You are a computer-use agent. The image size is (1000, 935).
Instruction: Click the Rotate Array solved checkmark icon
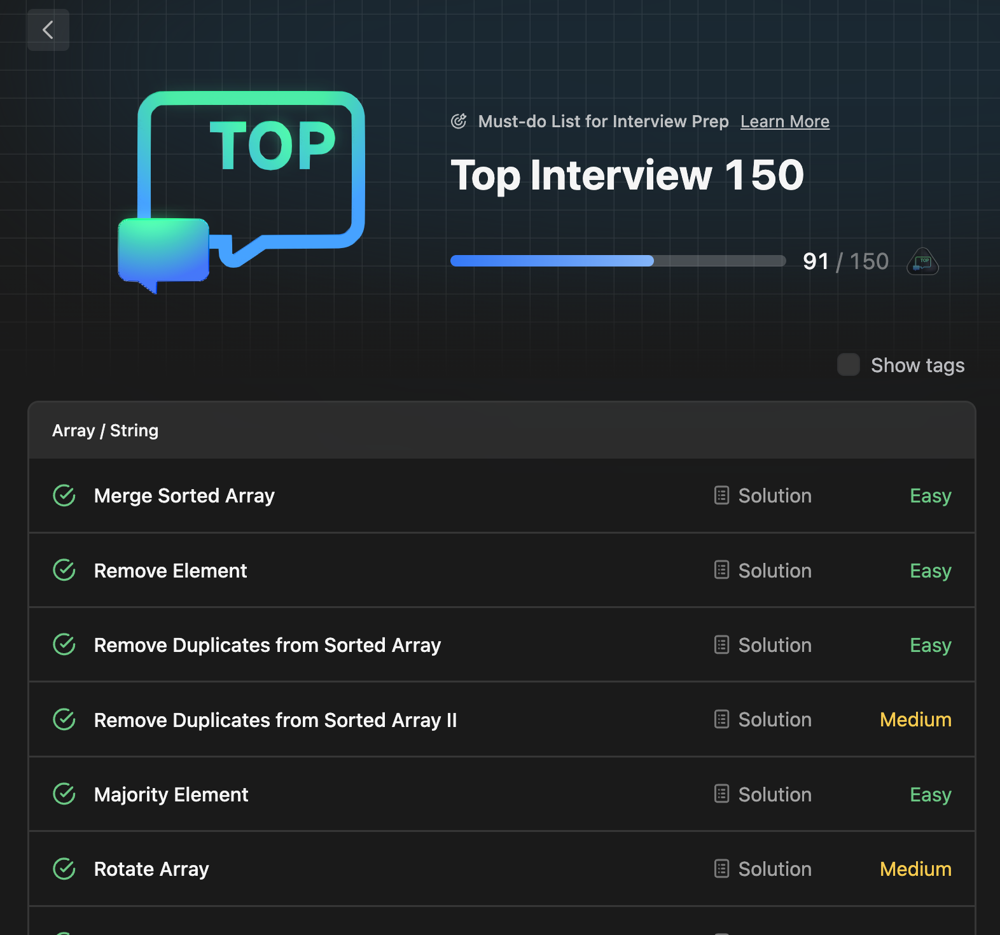pyautogui.click(x=64, y=869)
